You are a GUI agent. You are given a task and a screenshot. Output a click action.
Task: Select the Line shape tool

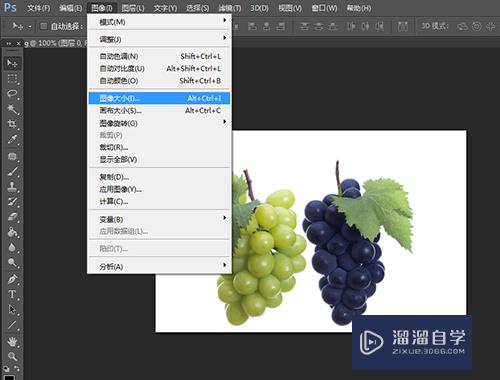pyautogui.click(x=12, y=325)
